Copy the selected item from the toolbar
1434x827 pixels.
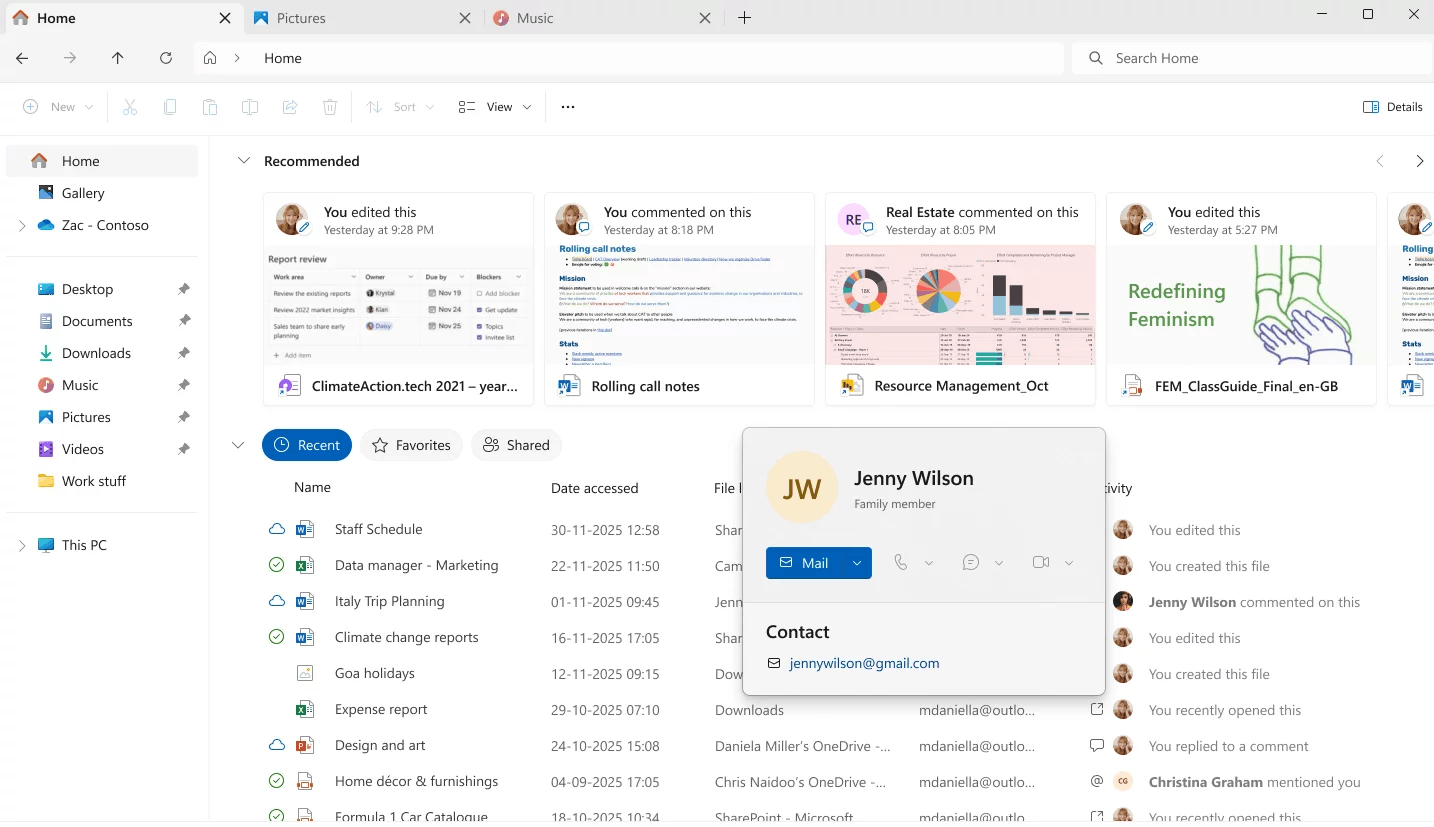coord(169,106)
